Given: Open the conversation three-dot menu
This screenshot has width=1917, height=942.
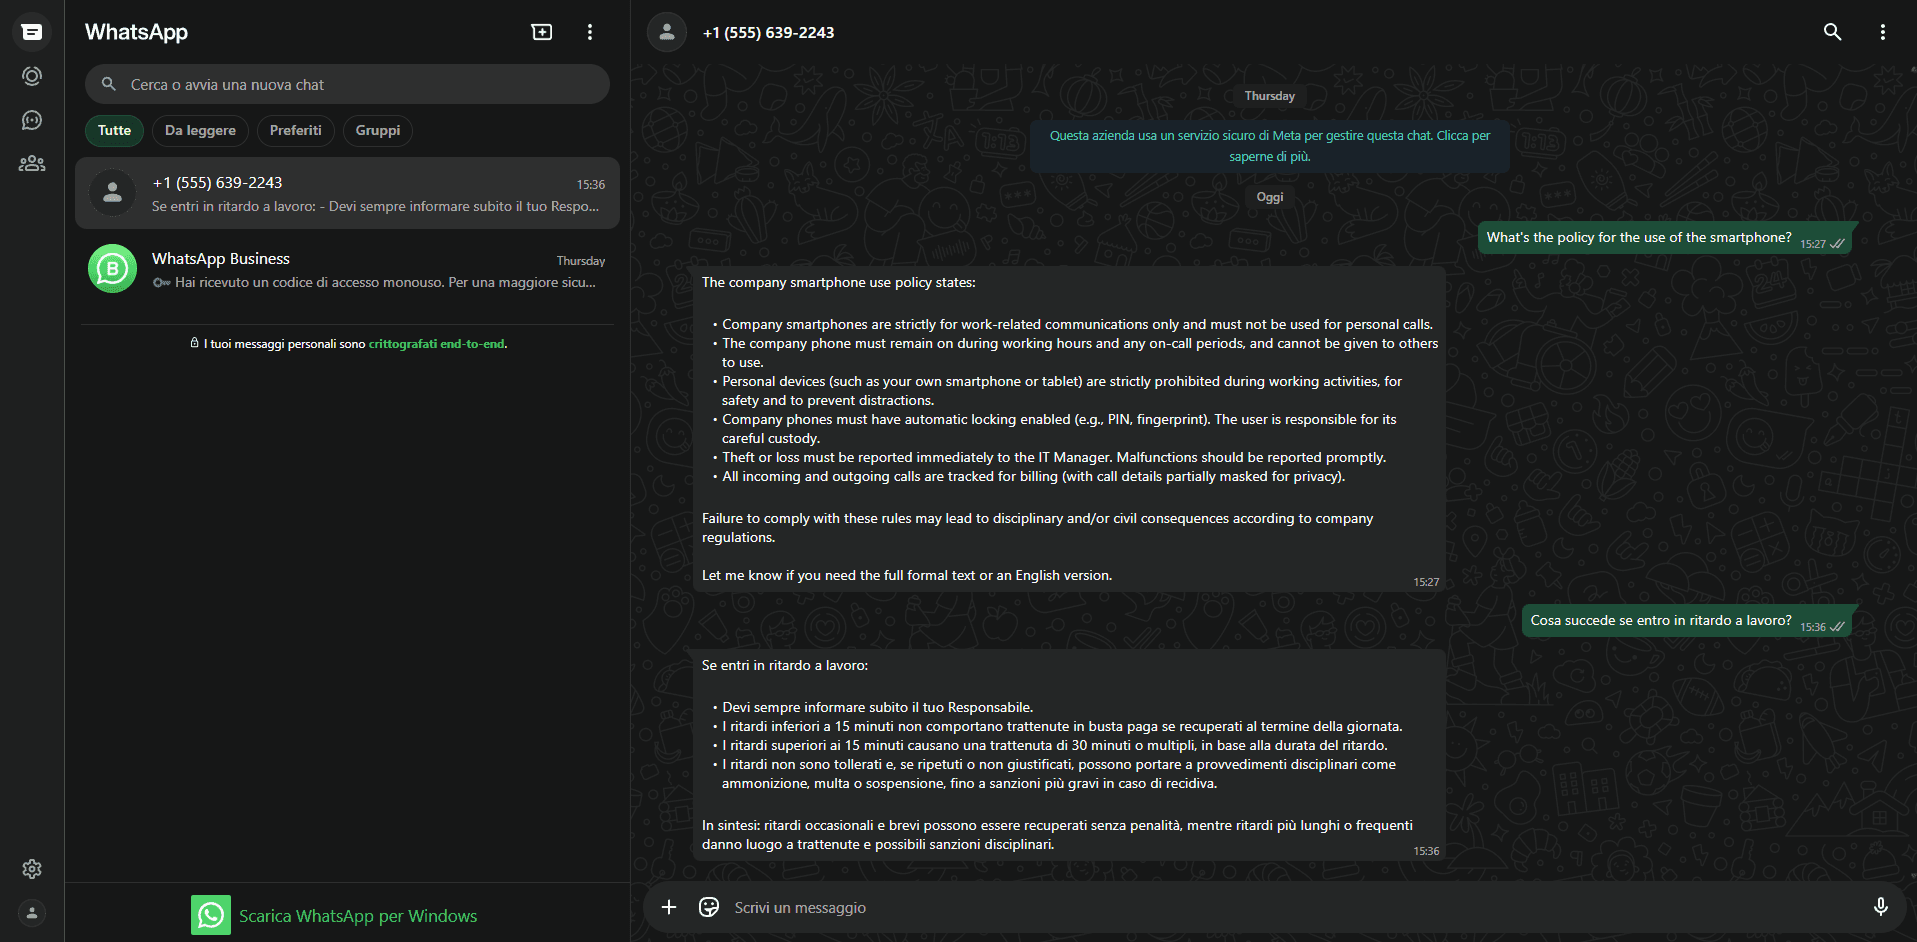Looking at the screenshot, I should click(1882, 31).
